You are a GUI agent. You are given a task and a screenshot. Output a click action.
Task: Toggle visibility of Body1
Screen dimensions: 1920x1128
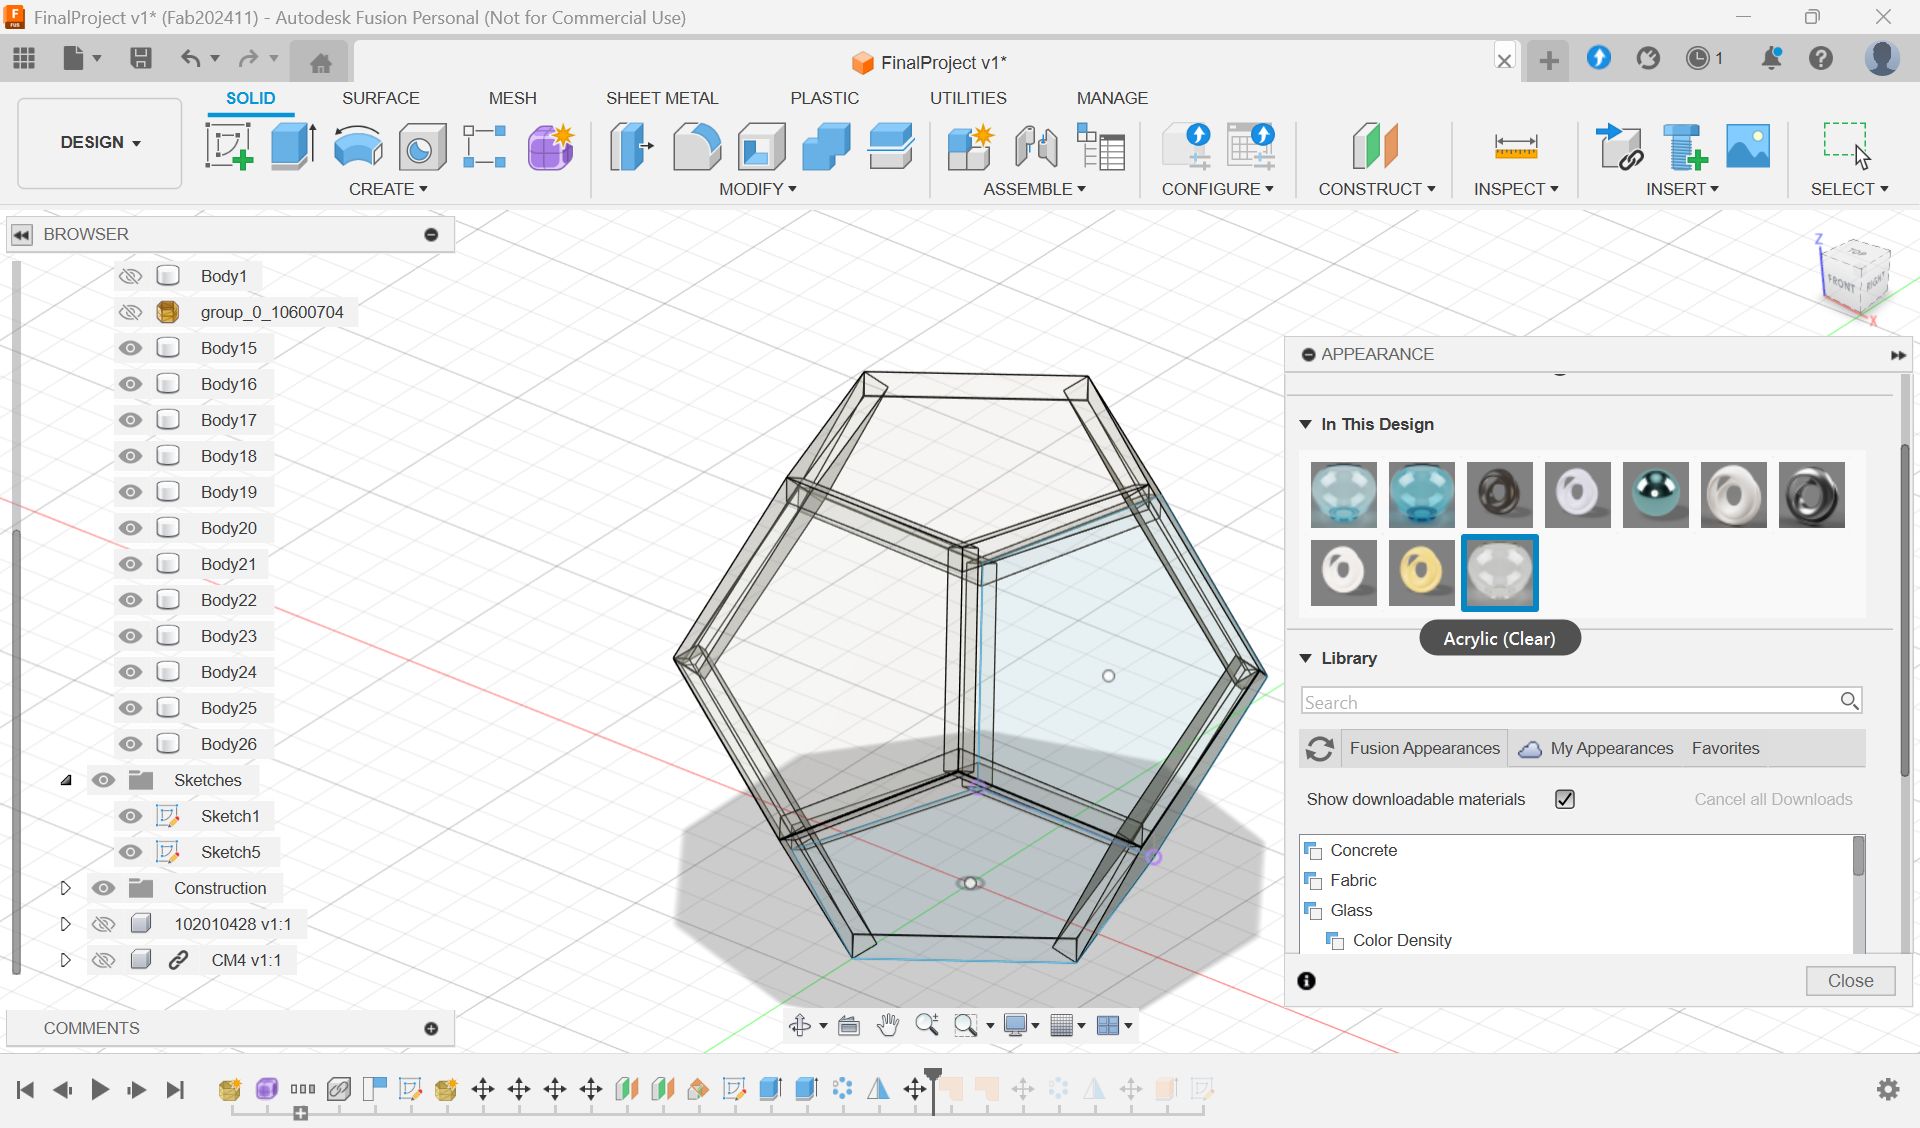tap(130, 276)
